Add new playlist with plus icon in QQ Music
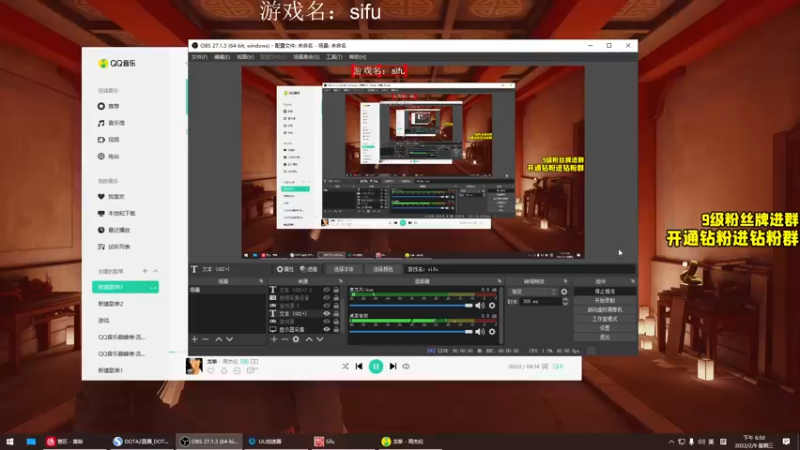 pyautogui.click(x=145, y=271)
